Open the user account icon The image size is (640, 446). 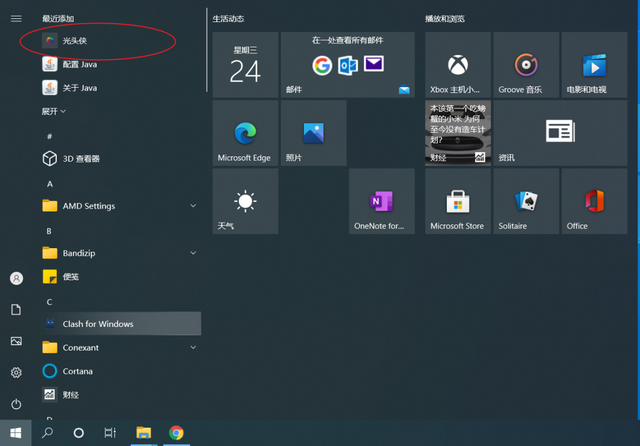coord(16,278)
